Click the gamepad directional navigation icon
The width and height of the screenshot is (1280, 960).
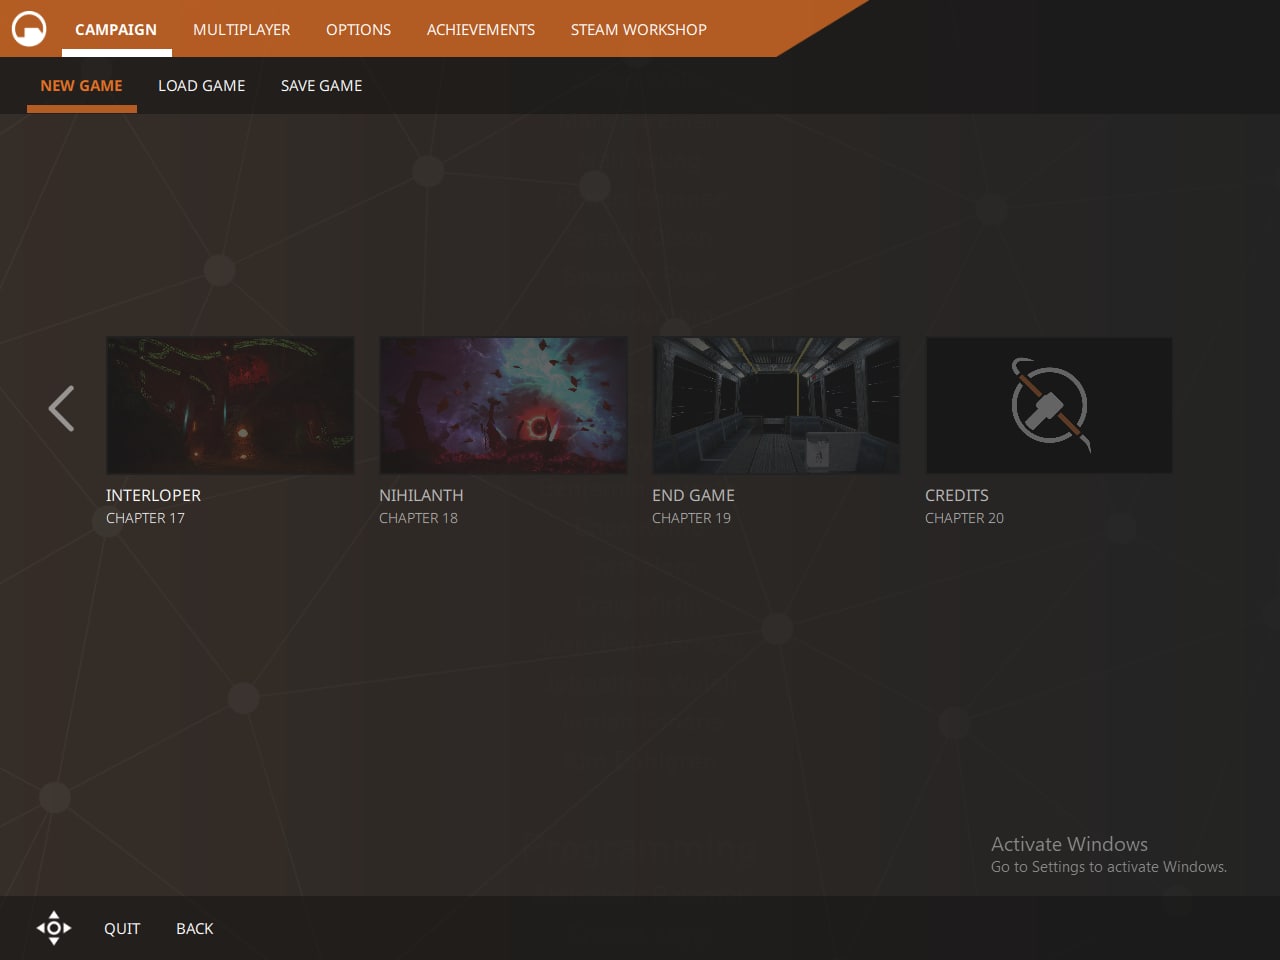pos(54,928)
